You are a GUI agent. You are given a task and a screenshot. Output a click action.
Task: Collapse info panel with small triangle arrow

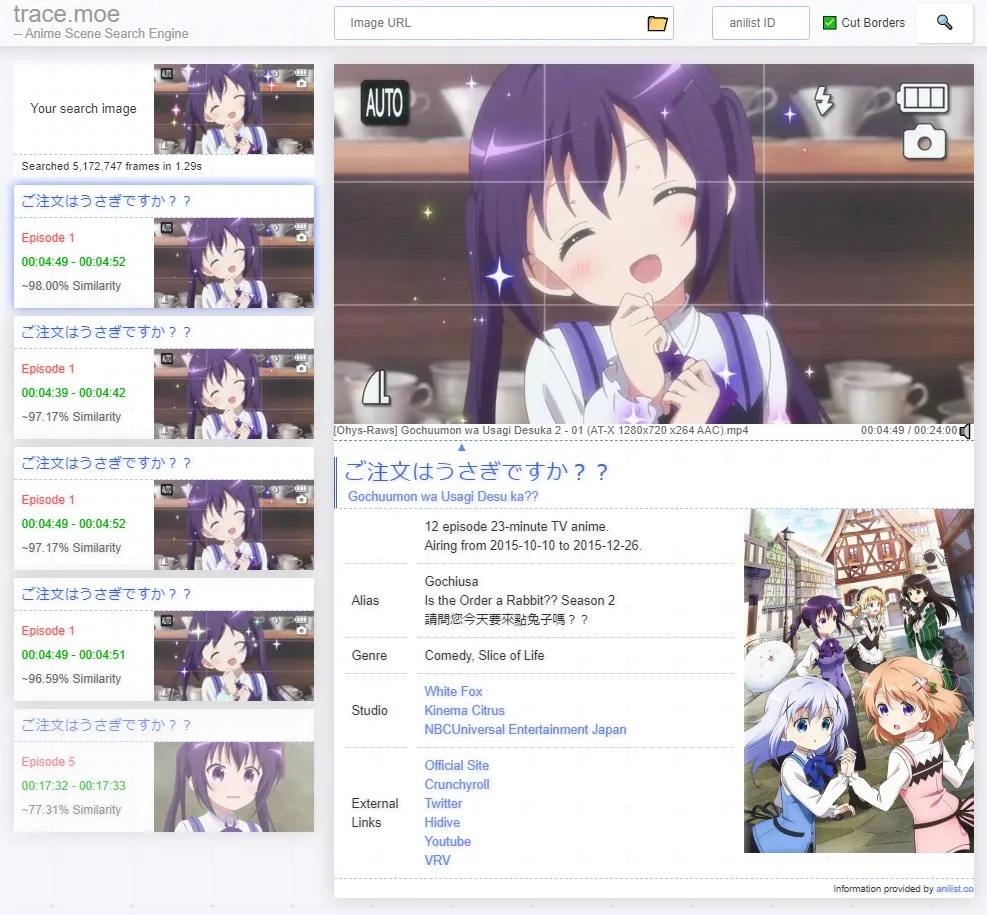click(461, 447)
